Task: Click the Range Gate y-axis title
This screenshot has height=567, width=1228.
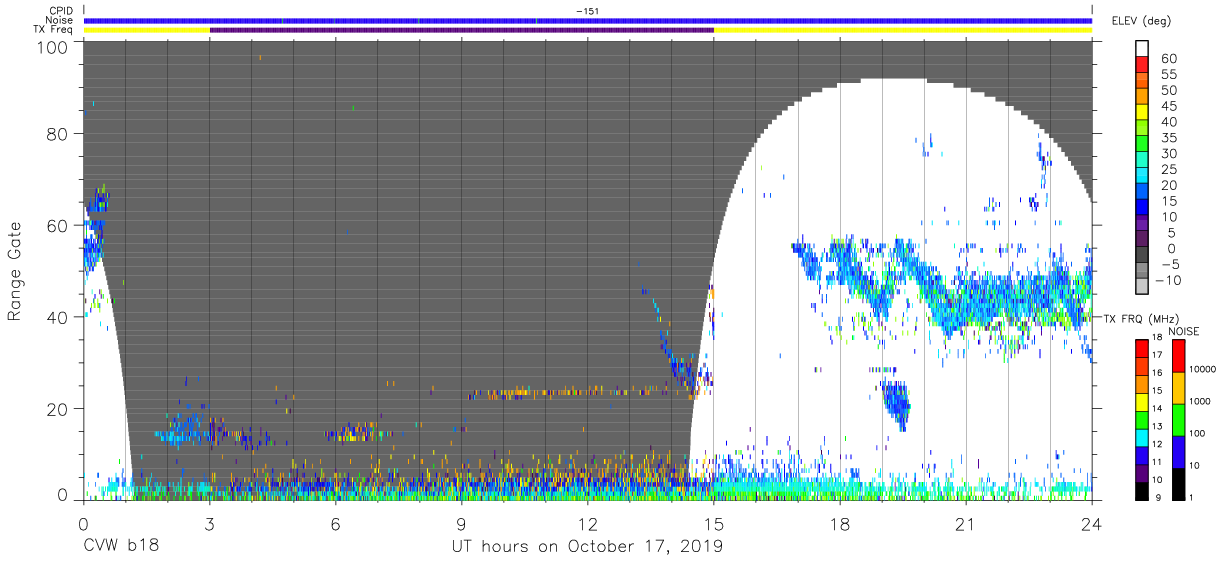Action: pyautogui.click(x=15, y=271)
